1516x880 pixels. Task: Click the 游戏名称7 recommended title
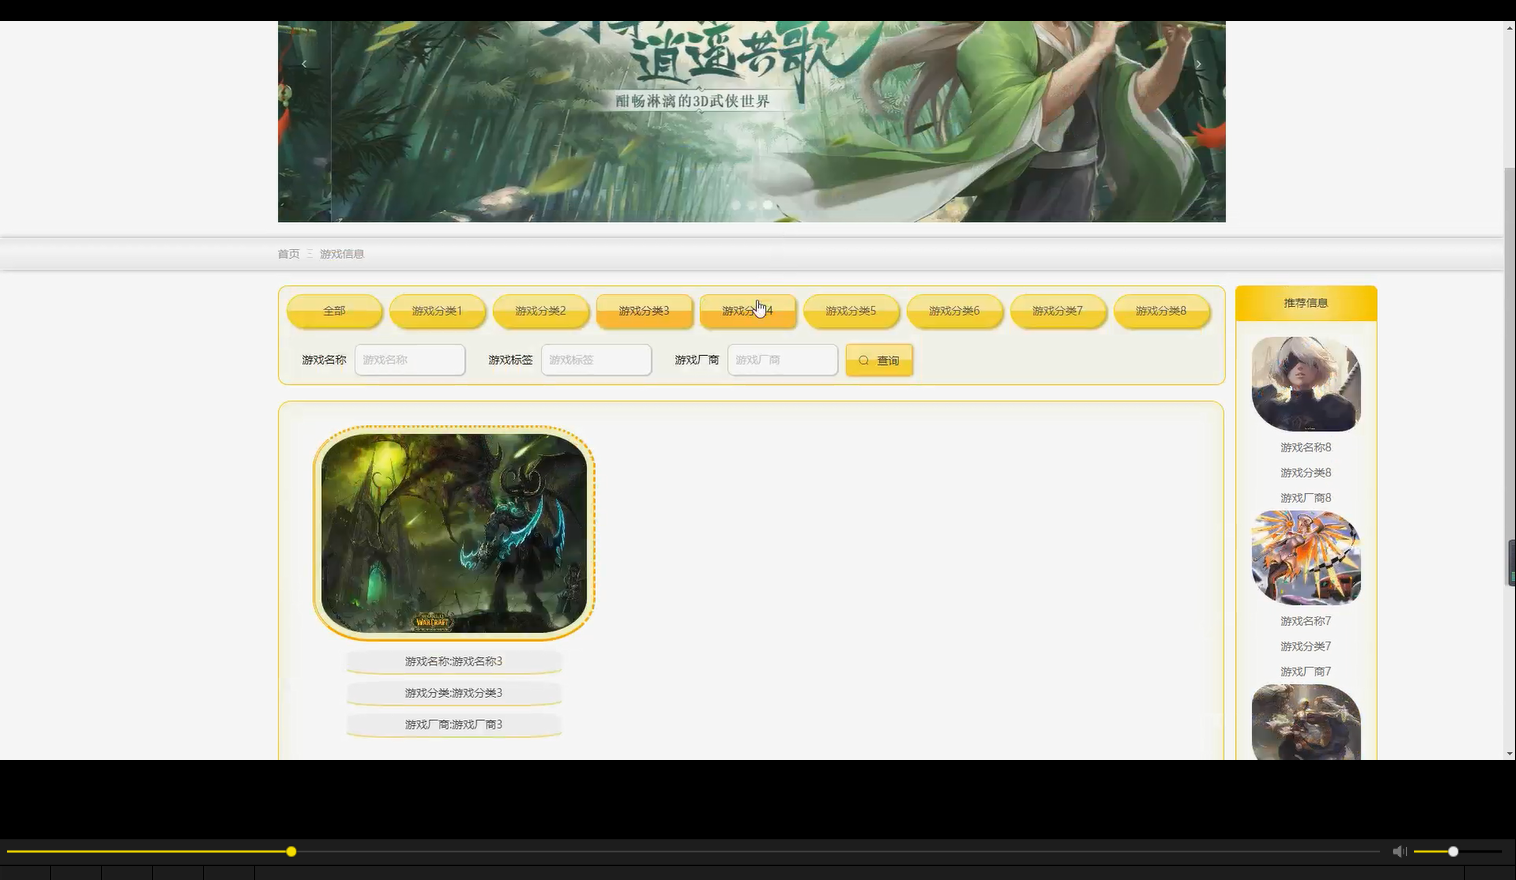click(x=1306, y=621)
